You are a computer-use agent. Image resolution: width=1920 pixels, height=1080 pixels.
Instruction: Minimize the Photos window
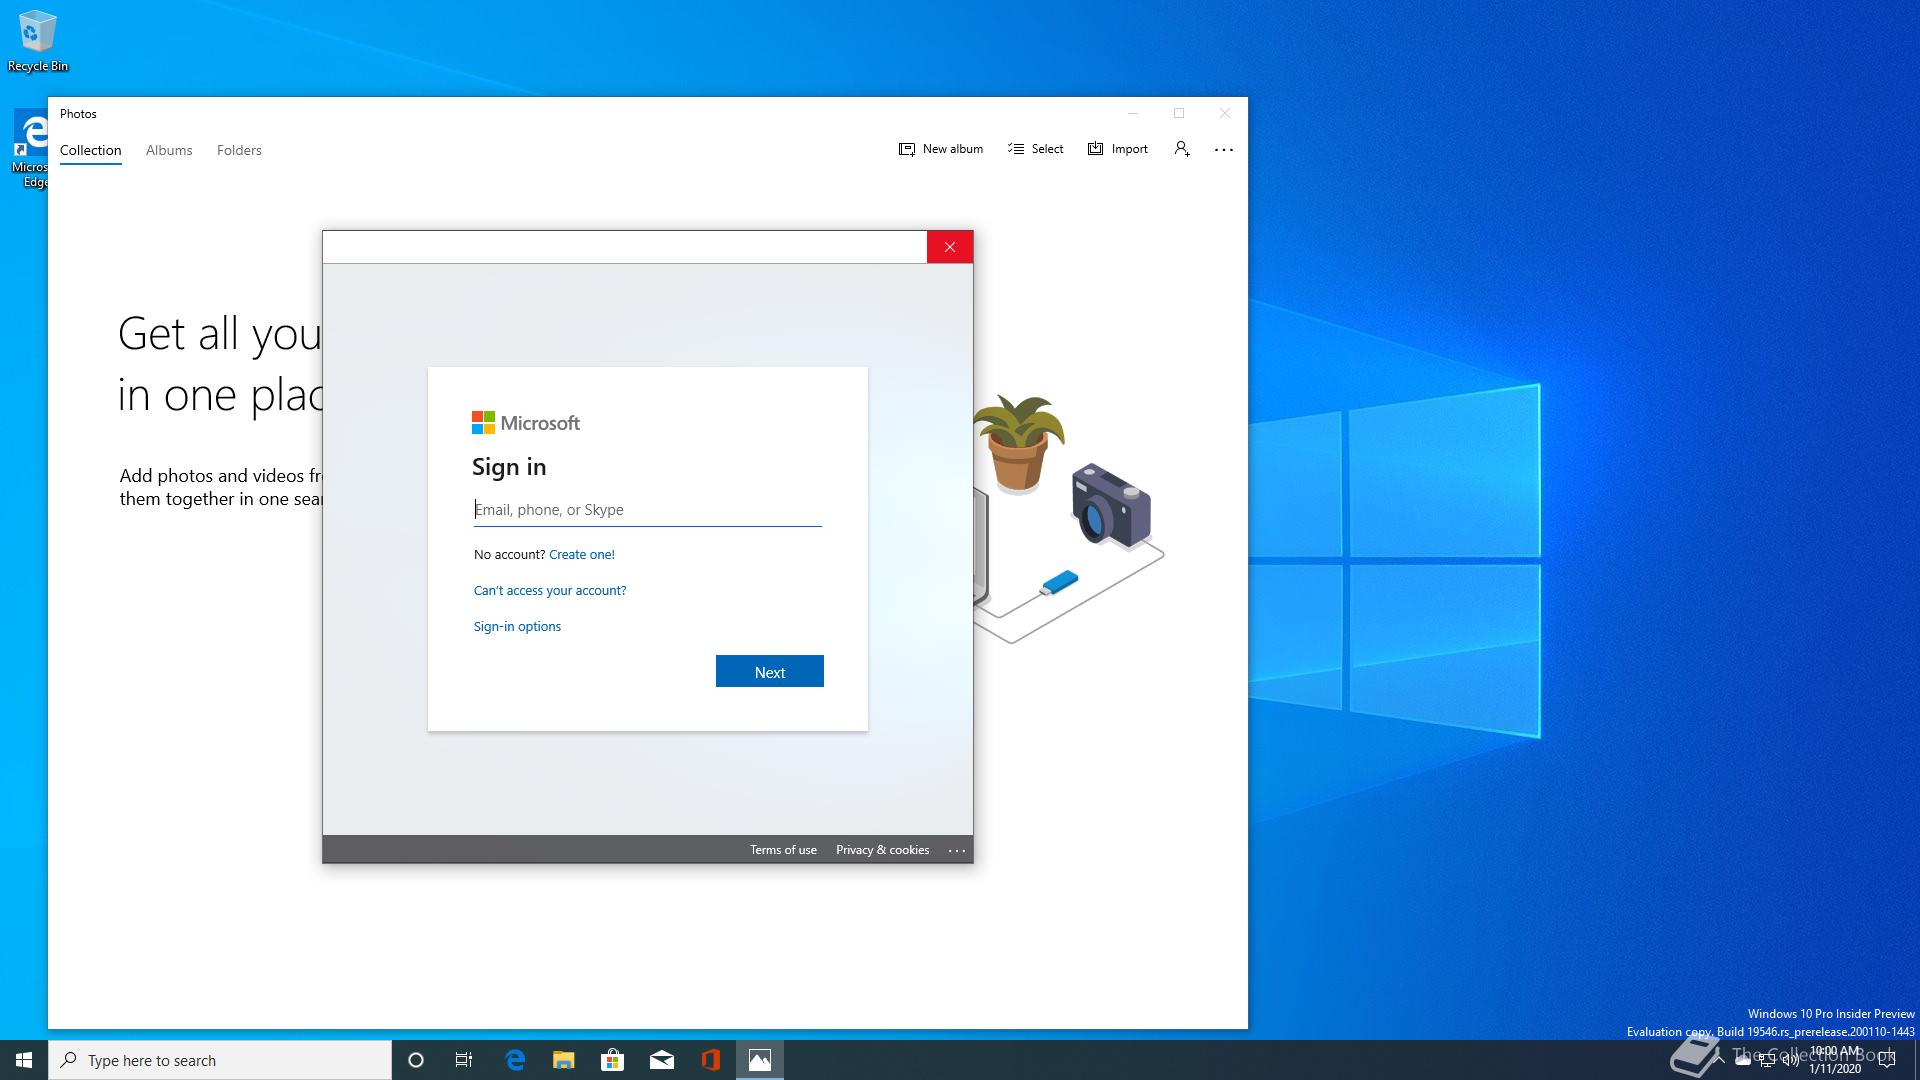(1133, 113)
